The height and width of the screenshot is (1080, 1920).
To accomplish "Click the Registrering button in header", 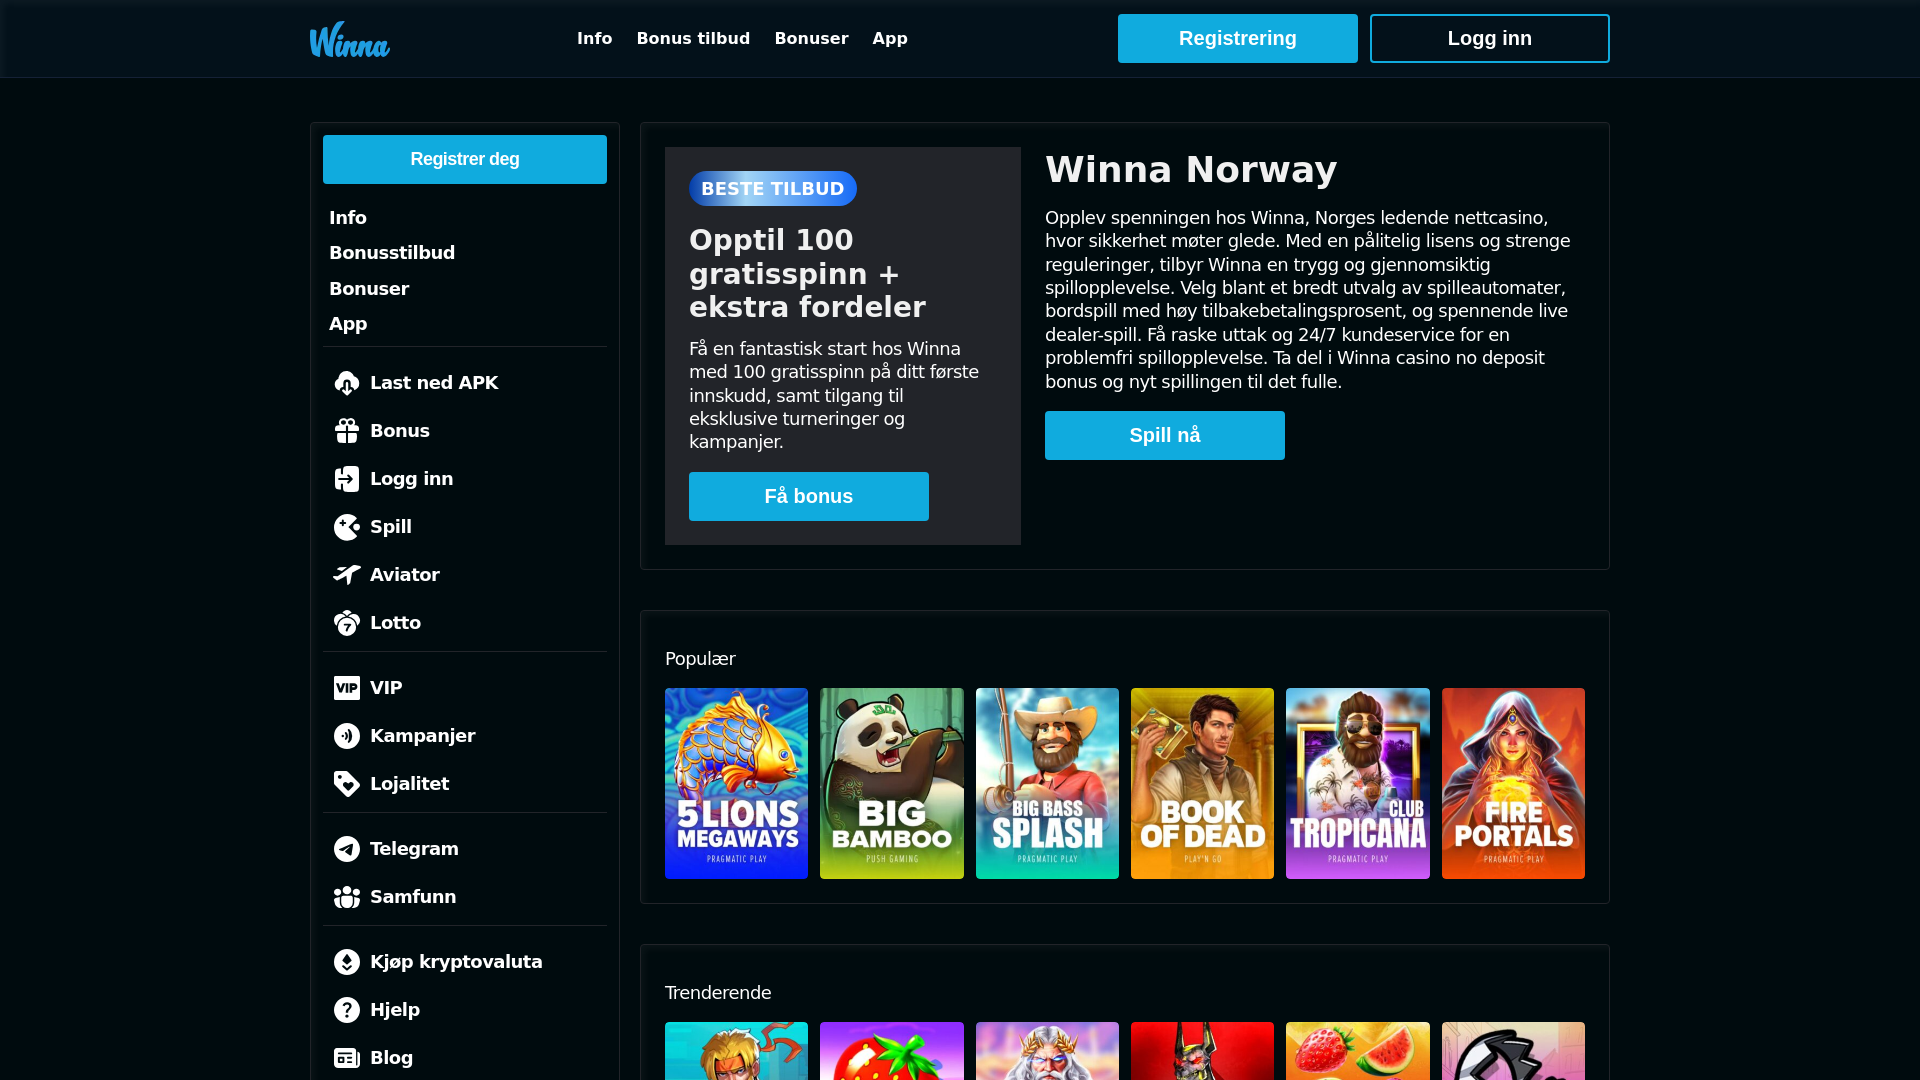I will pos(1238,38).
